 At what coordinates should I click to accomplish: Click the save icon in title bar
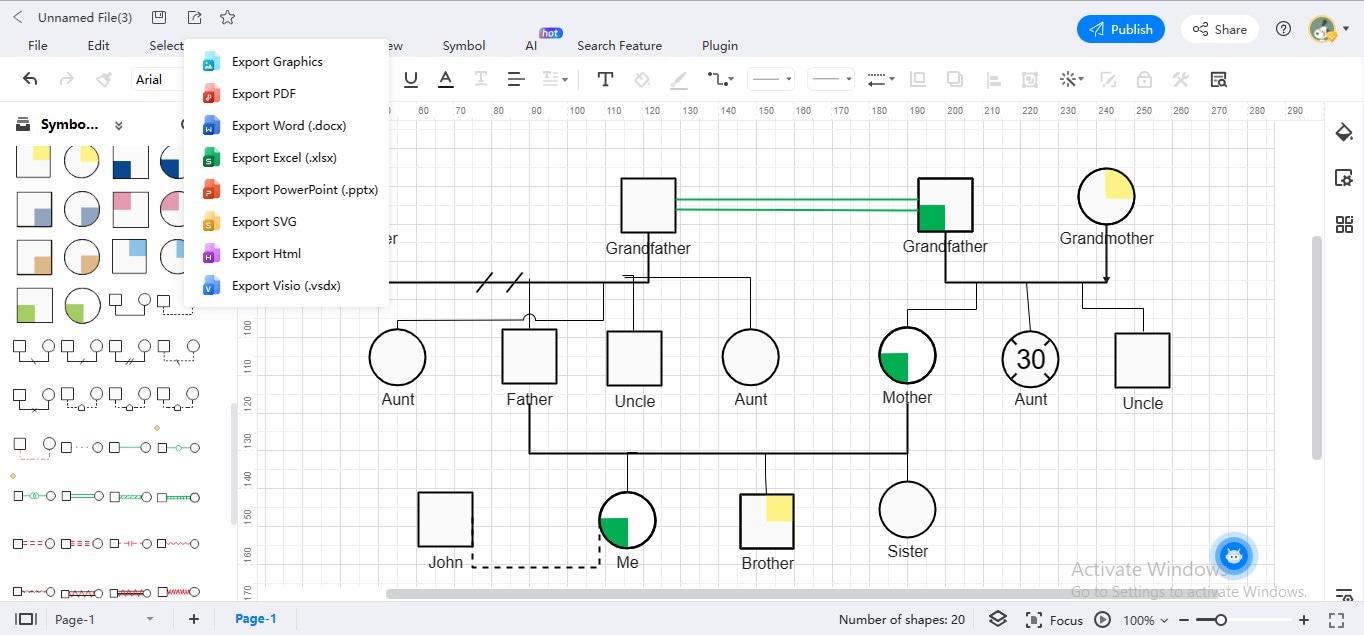pyautogui.click(x=159, y=17)
